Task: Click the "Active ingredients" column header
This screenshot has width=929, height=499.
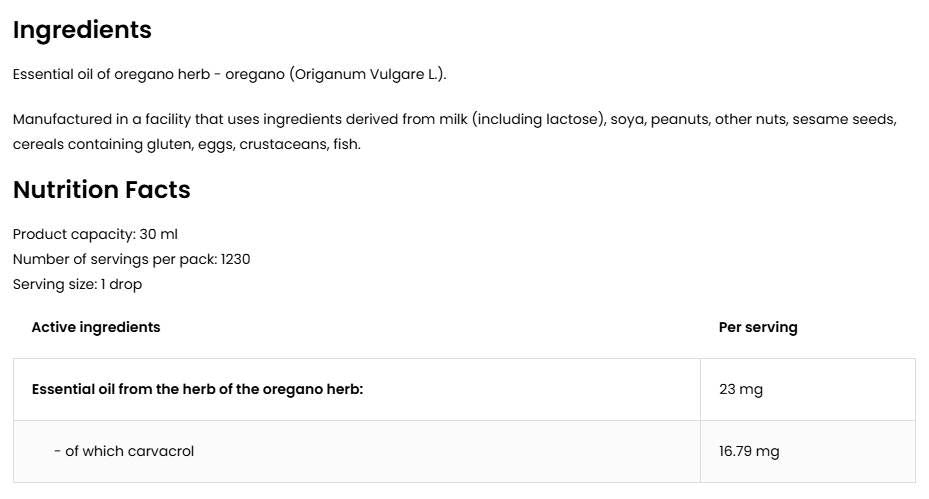Action: [96, 327]
